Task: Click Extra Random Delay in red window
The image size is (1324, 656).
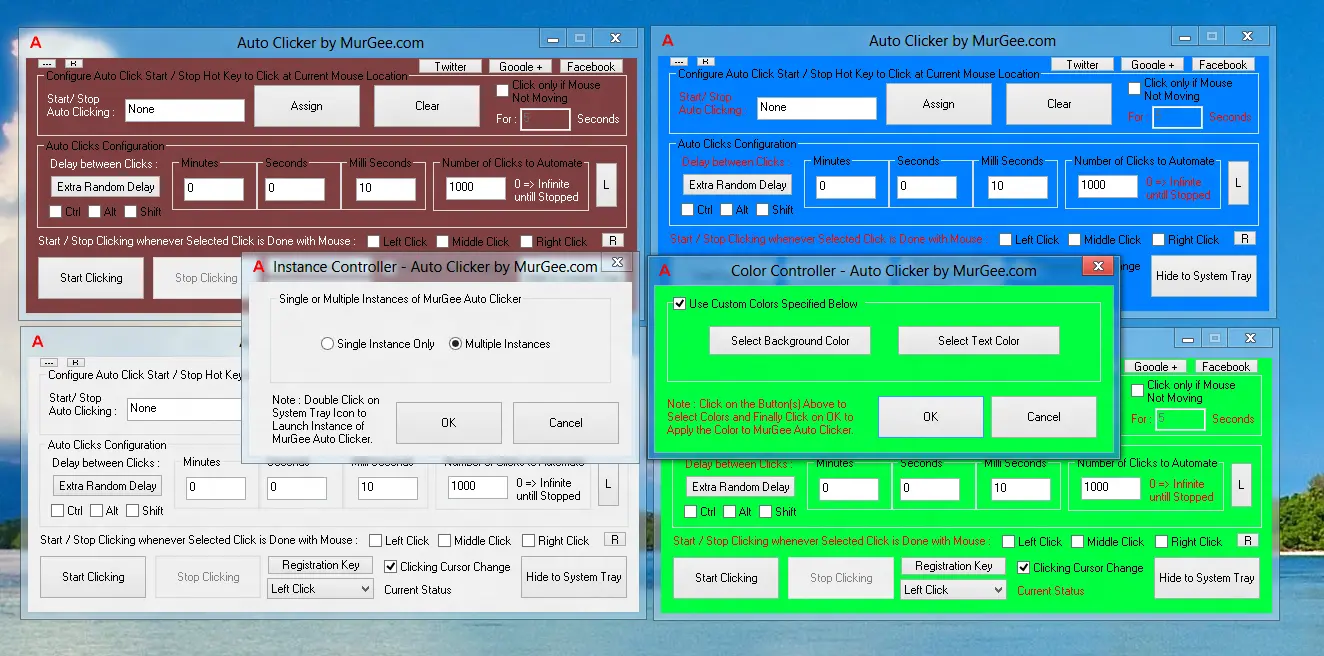Action: (106, 187)
